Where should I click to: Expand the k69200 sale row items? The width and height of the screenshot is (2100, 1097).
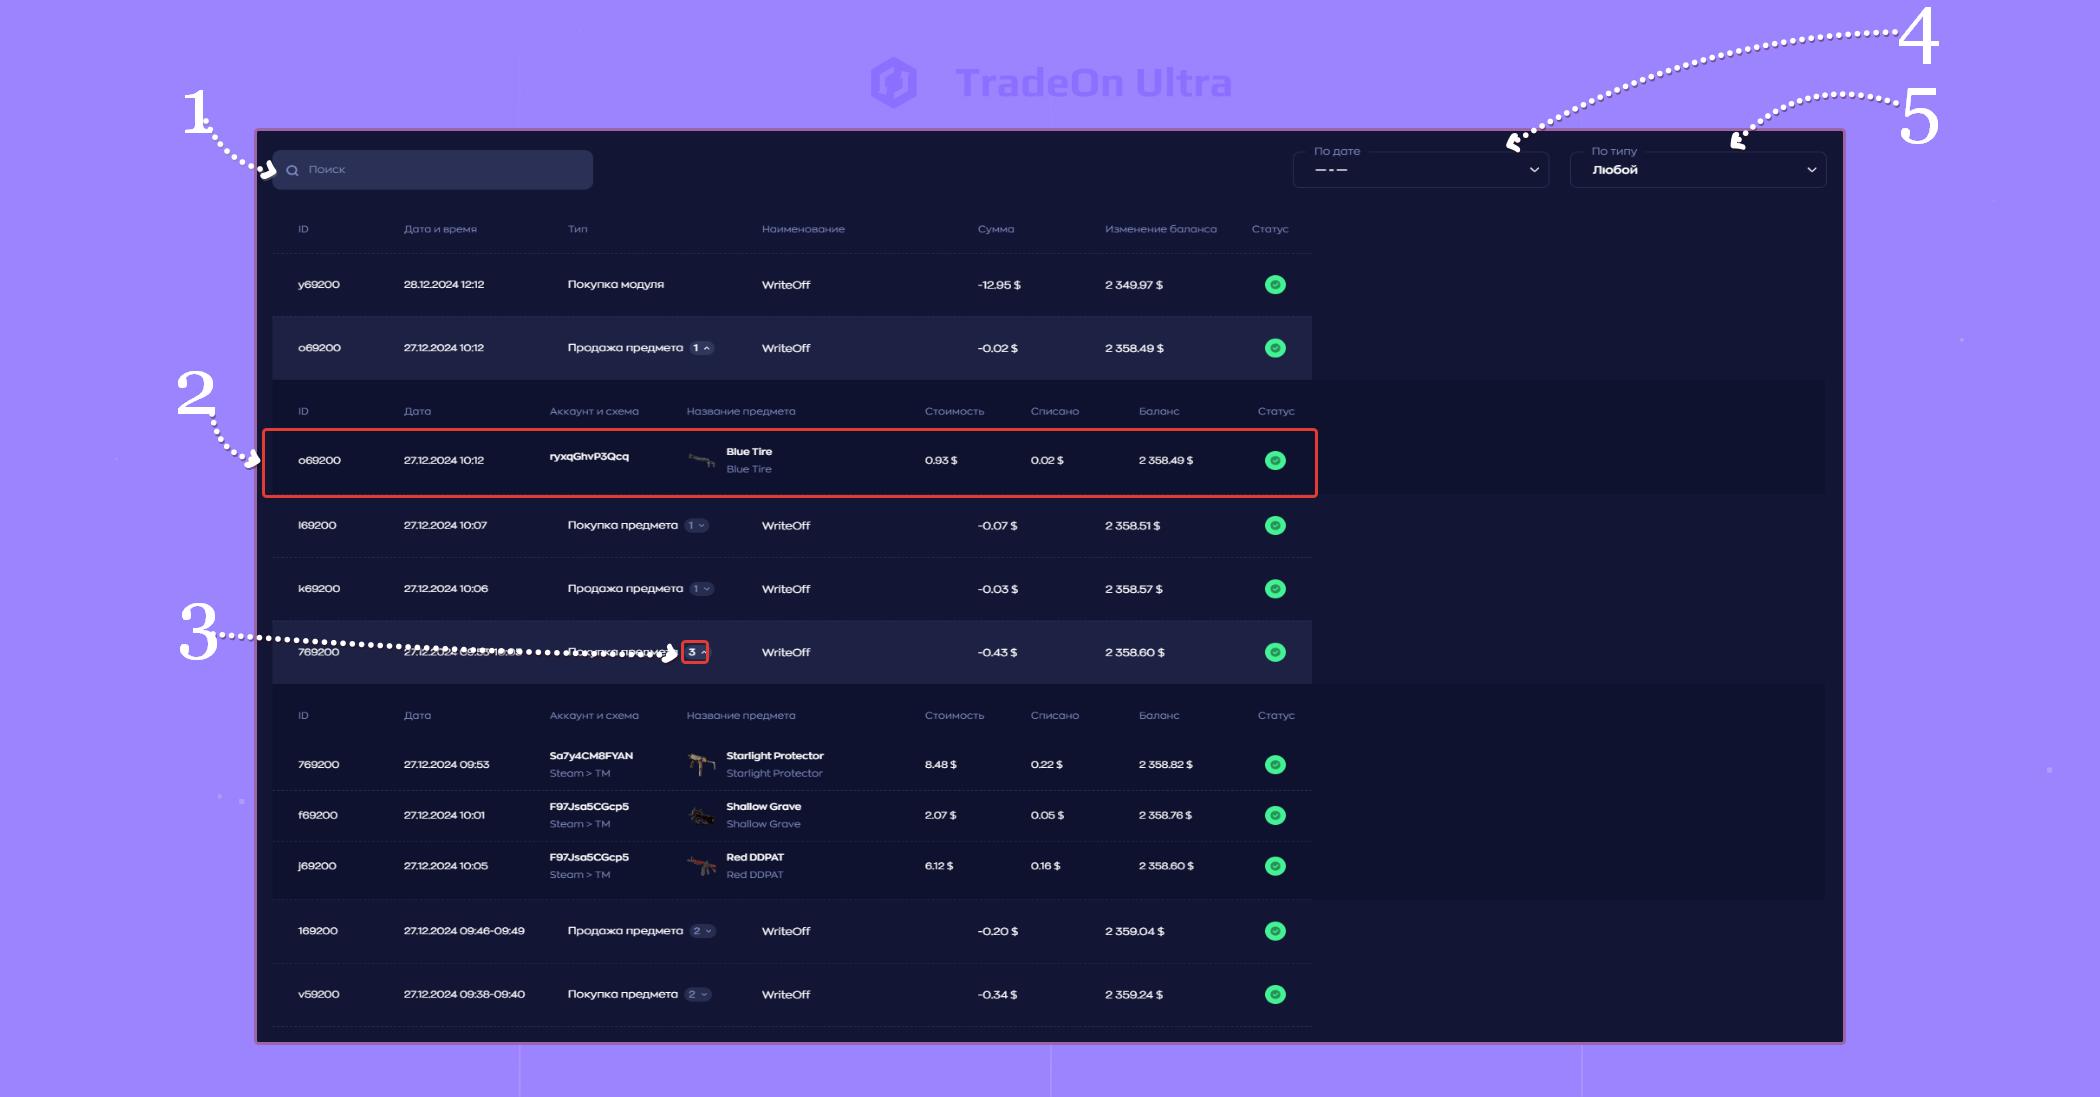702,589
